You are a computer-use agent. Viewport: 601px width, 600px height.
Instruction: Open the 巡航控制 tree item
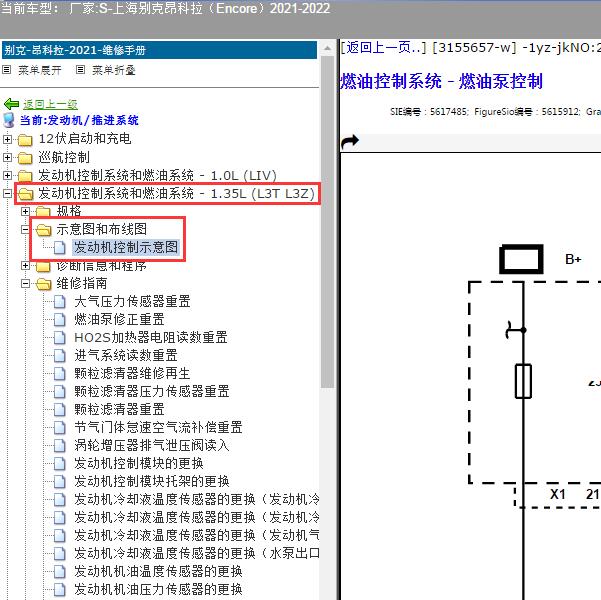[x=64, y=157]
